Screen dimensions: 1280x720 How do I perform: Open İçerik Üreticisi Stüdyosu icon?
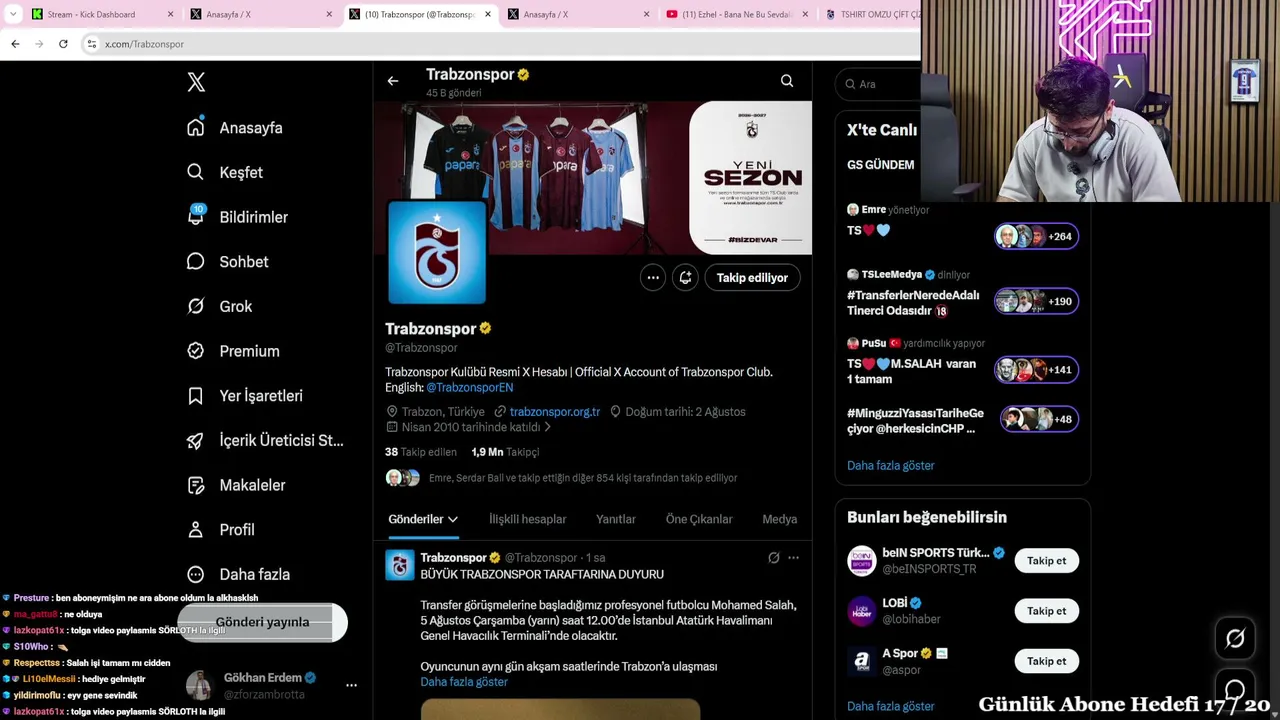[x=196, y=440]
